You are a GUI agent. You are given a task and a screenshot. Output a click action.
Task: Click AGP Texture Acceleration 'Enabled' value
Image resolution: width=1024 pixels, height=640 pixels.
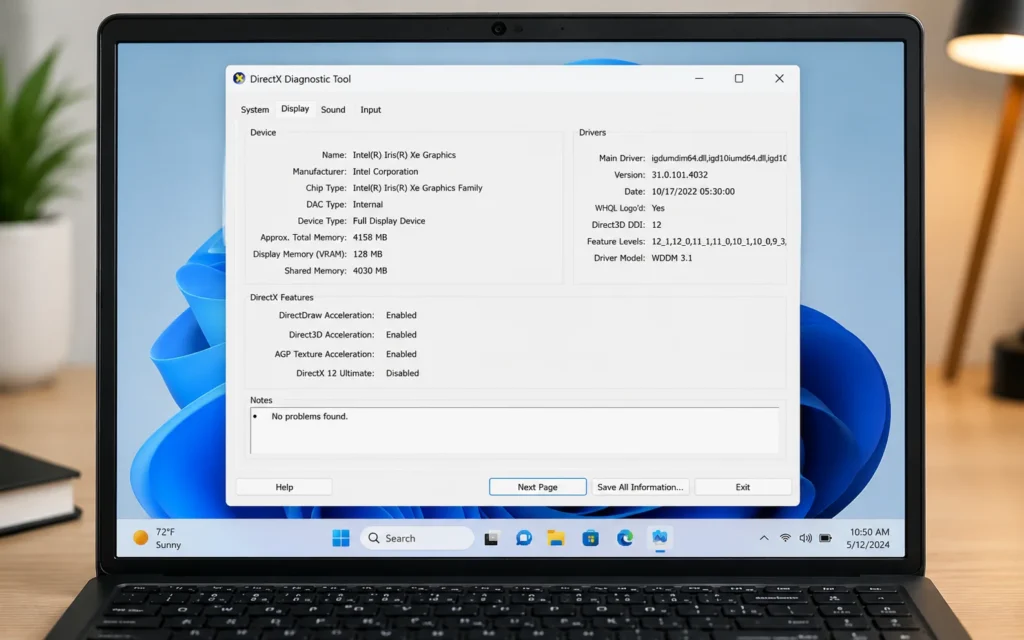coord(401,354)
